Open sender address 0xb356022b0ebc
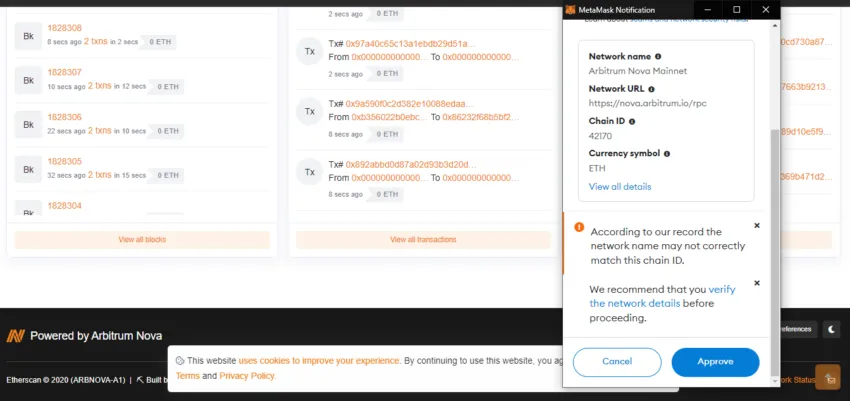 tap(390, 117)
